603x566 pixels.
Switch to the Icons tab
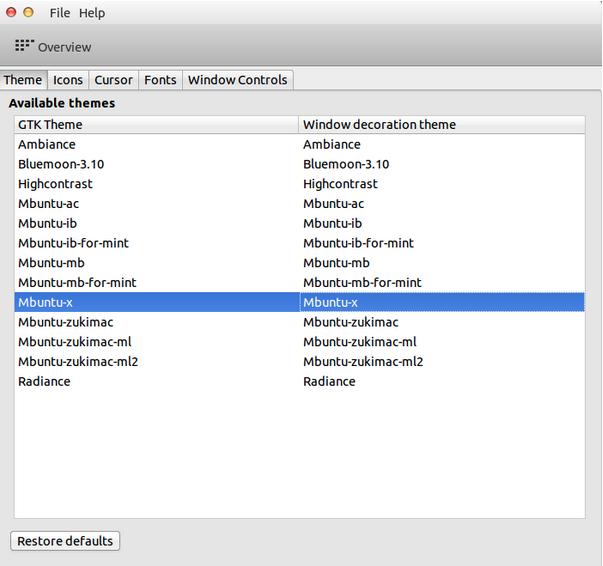(x=68, y=80)
